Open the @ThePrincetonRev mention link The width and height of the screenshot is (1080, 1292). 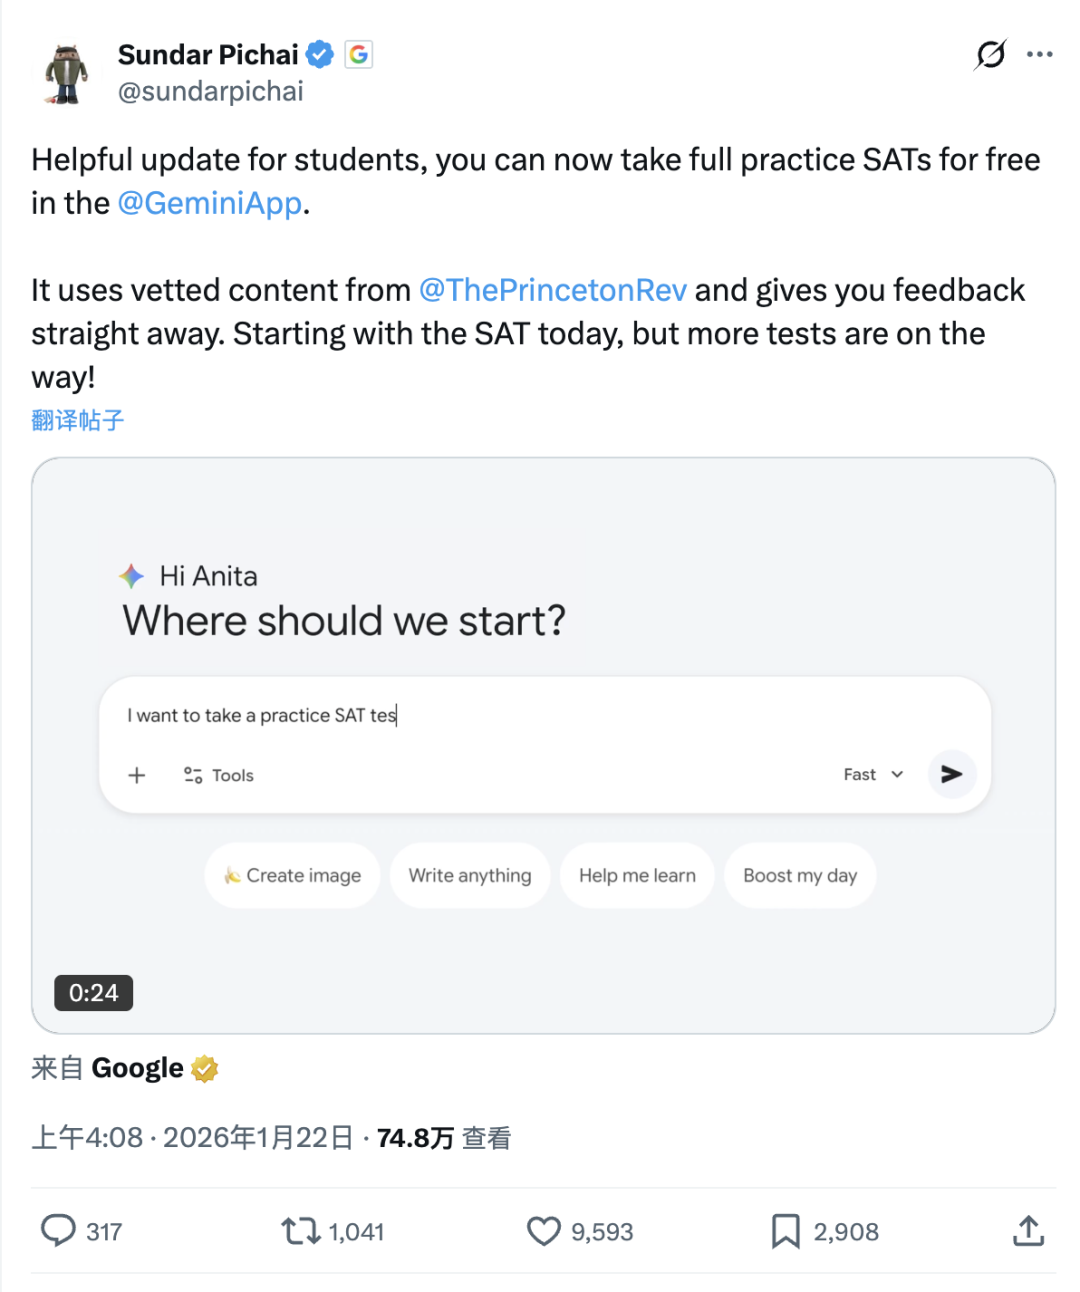coord(552,290)
